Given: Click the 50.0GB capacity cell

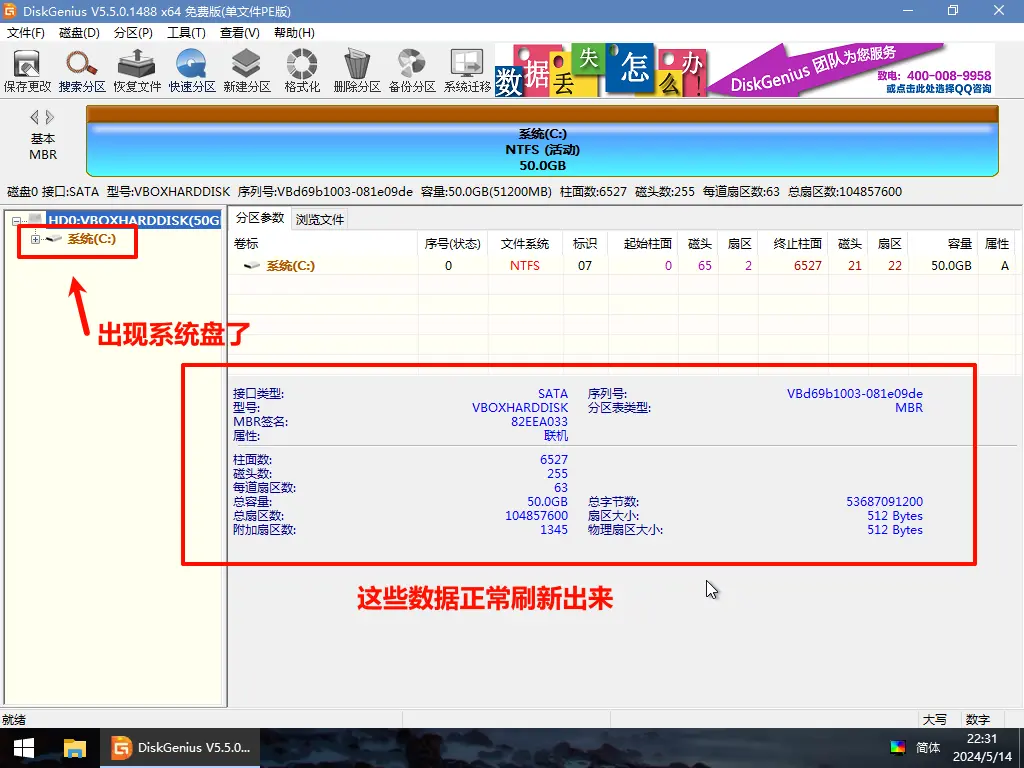Looking at the screenshot, I should [x=952, y=266].
